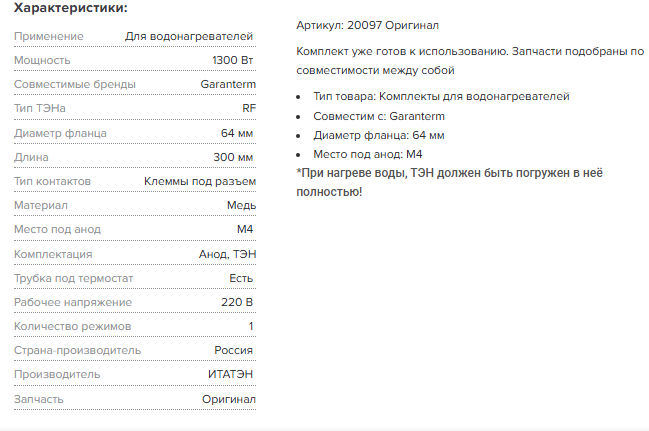Click 'Garanterm' in the characteristics table
This screenshot has height=431, width=649.
coord(228,84)
